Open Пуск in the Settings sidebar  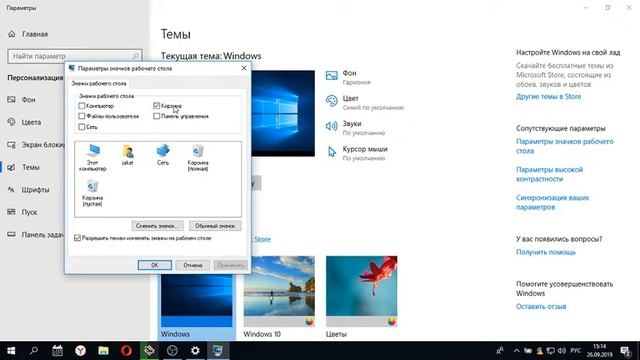point(29,212)
